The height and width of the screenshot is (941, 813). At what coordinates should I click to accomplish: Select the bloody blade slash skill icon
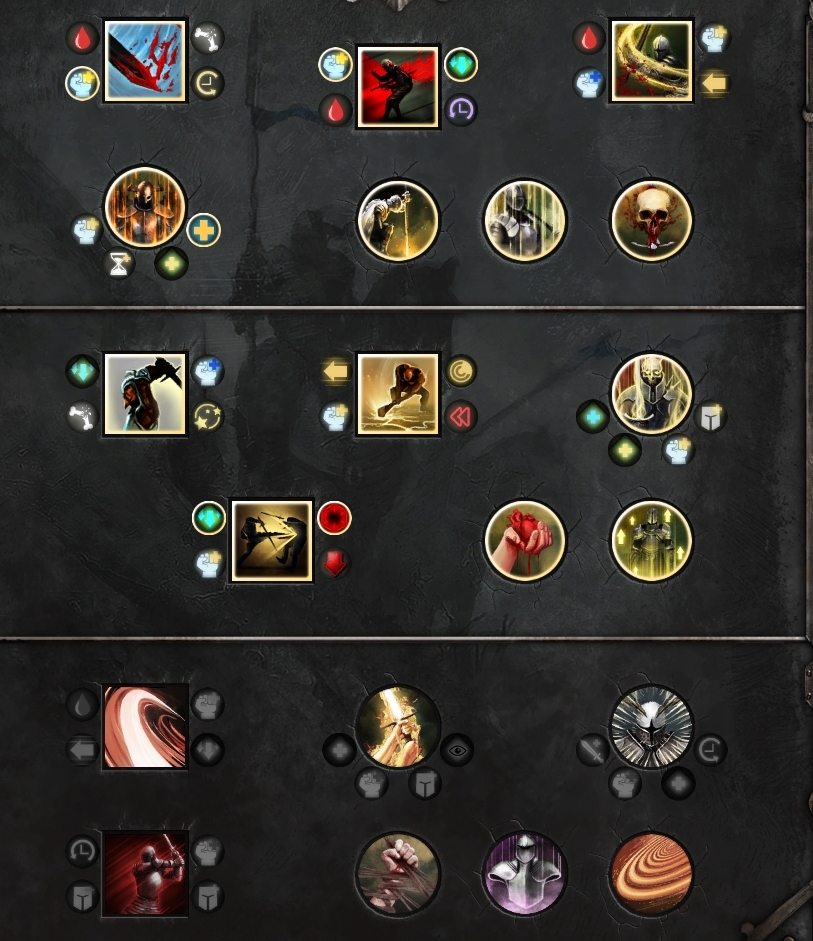point(145,61)
